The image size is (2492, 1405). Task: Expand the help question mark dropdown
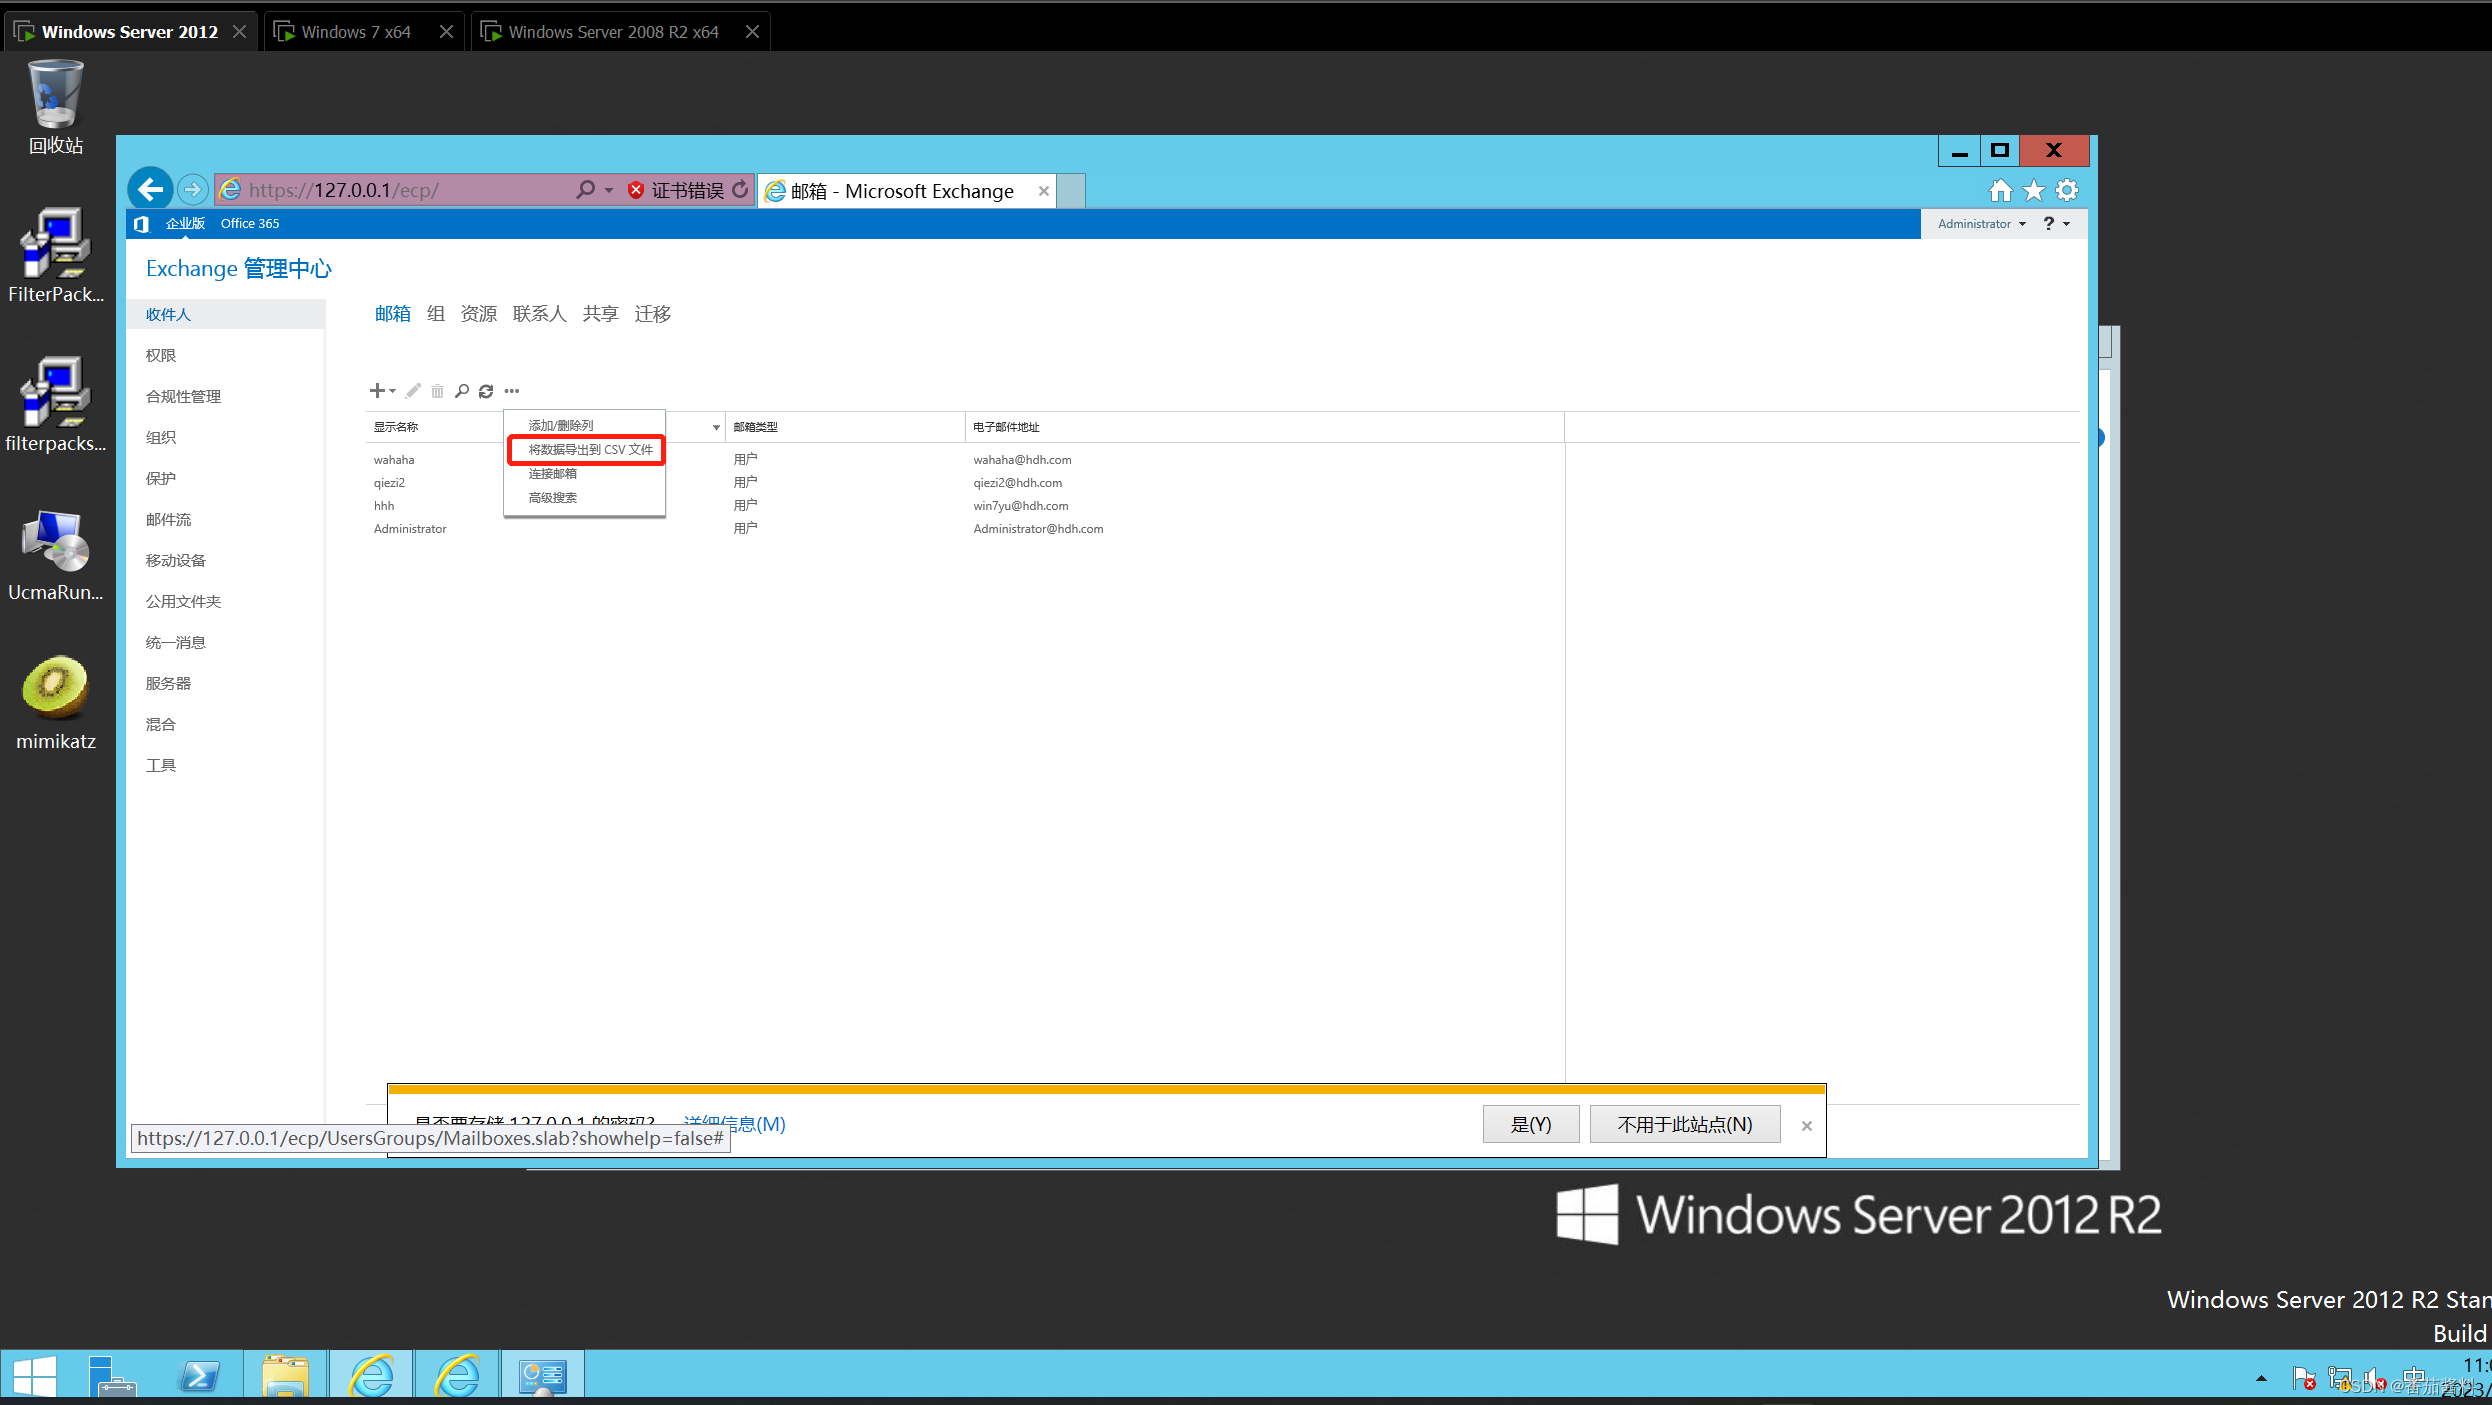tap(2056, 224)
